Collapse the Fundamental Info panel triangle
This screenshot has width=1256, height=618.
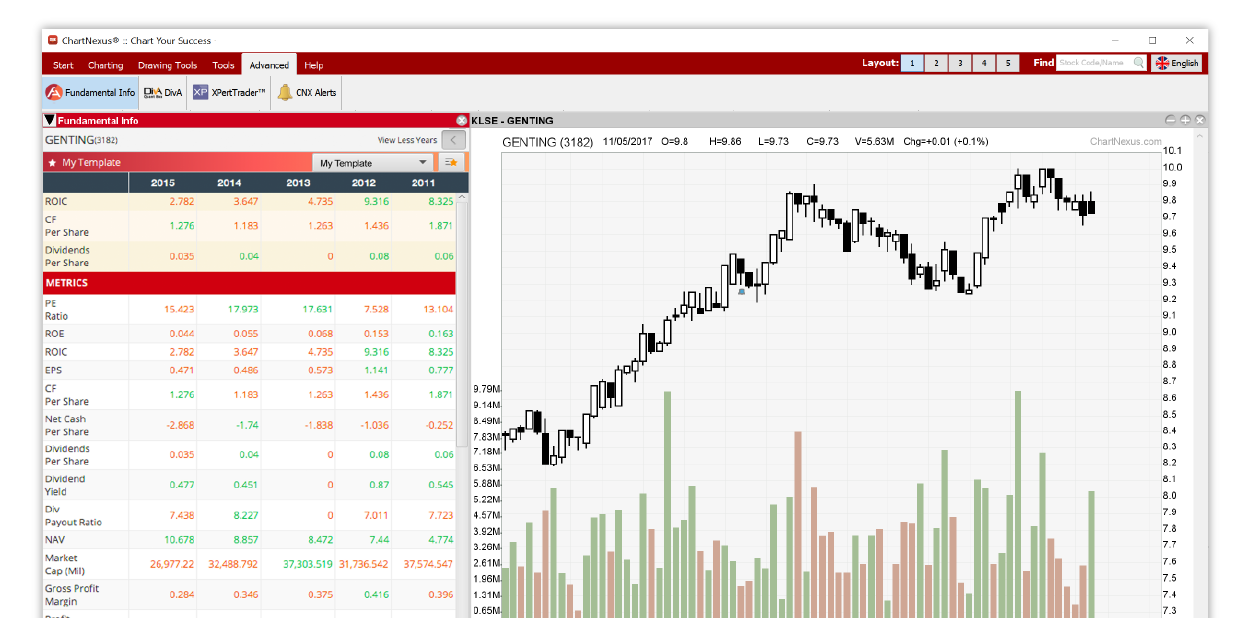50,120
